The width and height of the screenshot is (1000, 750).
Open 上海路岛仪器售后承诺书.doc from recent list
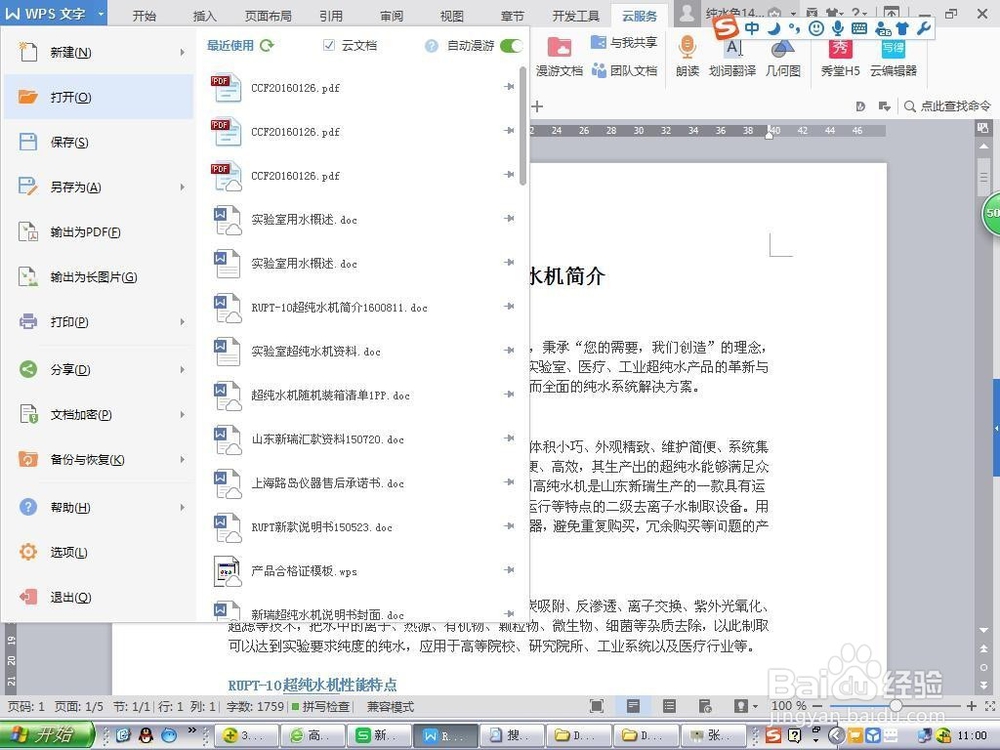tap(362, 483)
